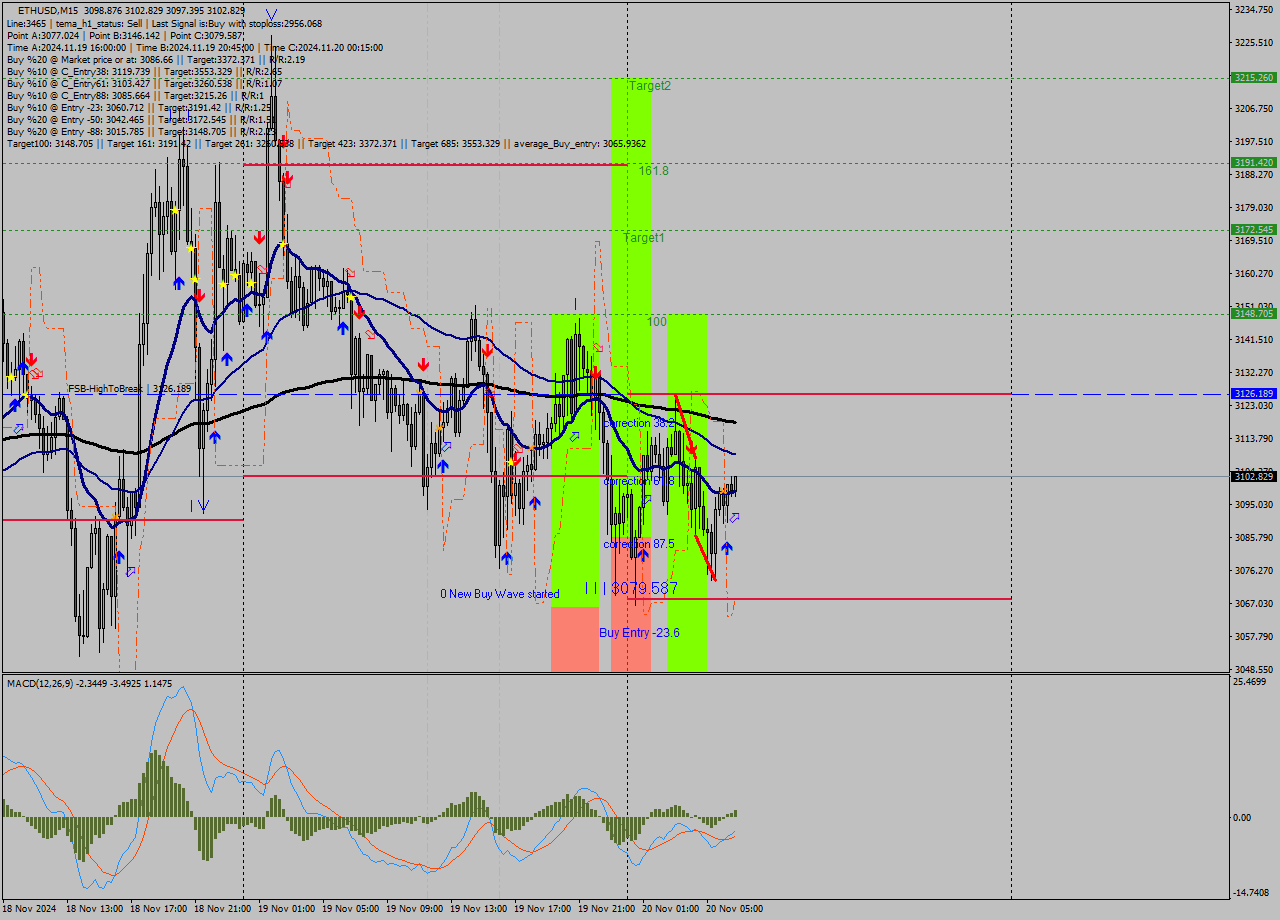This screenshot has width=1280, height=920.
Task: Select the 20 Nov 01:00 time label
Action: (671, 909)
